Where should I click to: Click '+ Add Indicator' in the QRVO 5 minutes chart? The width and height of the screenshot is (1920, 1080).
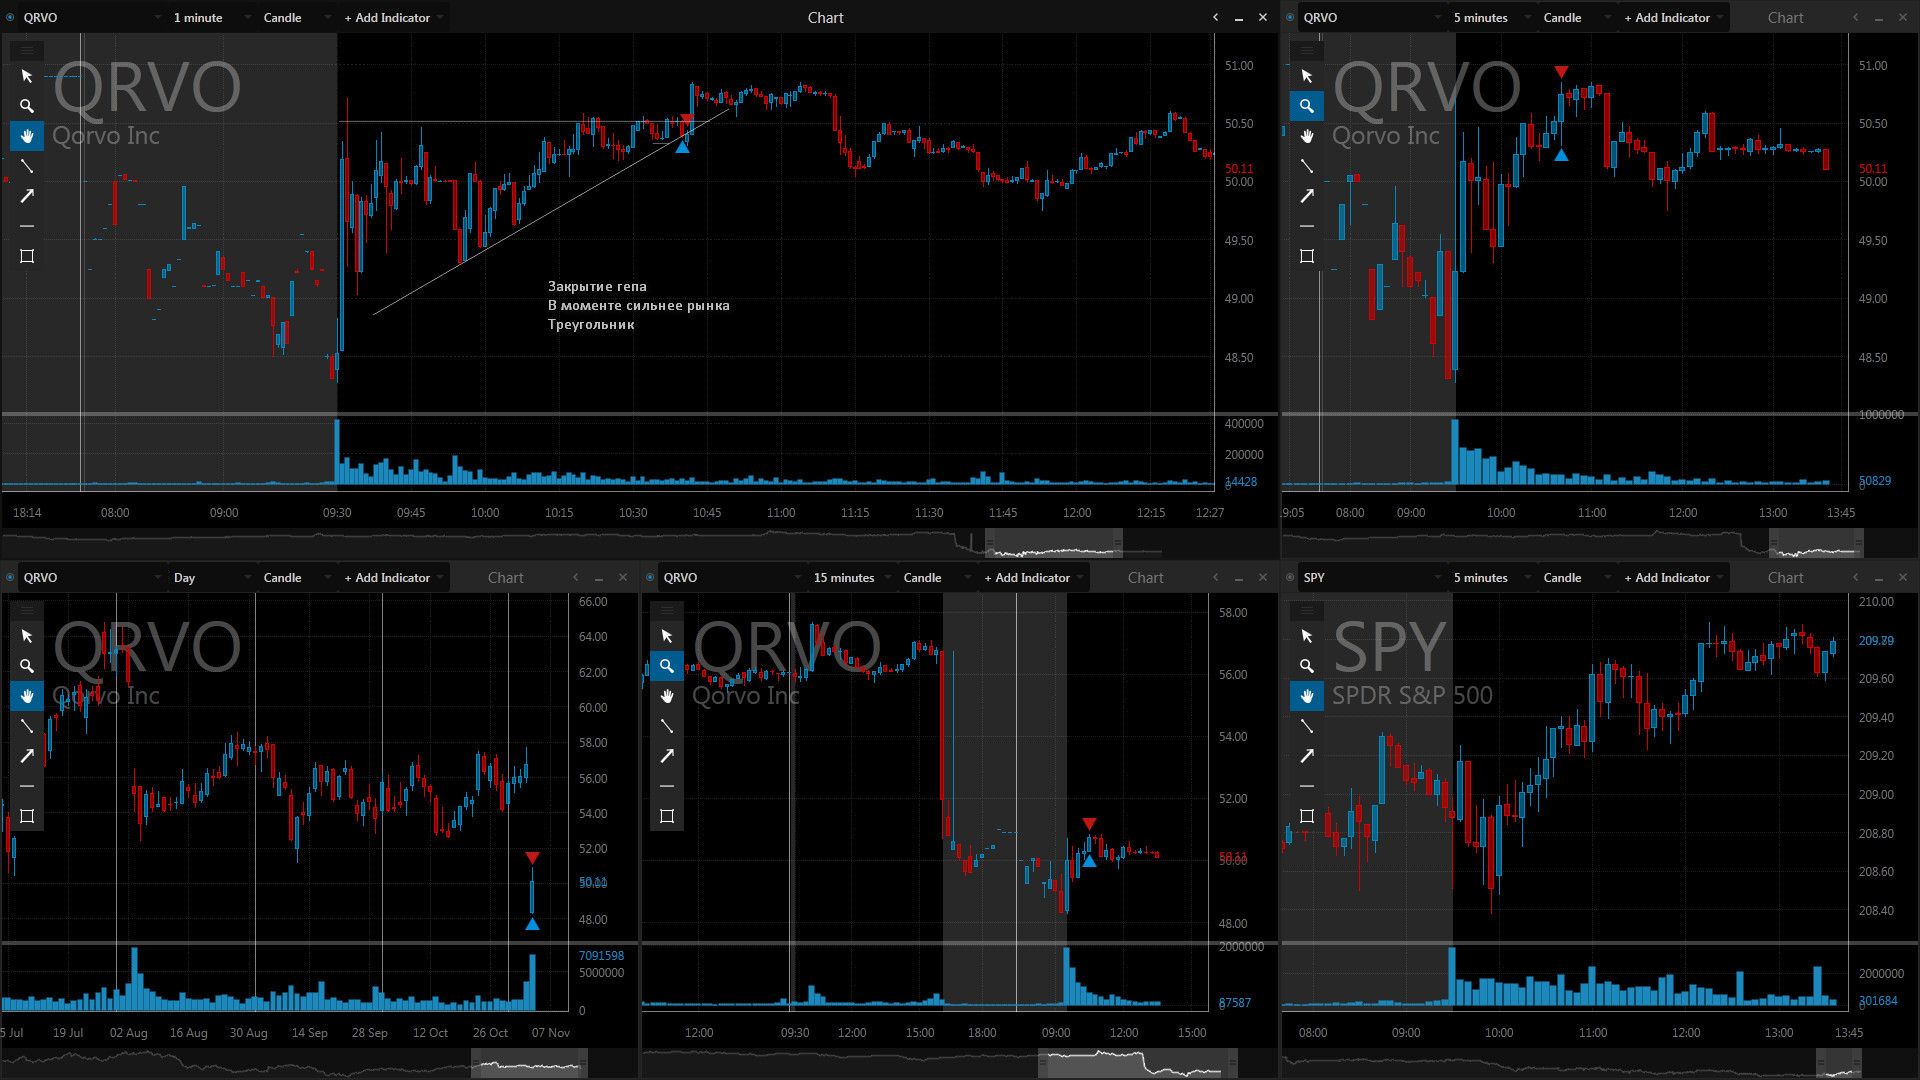1673,17
